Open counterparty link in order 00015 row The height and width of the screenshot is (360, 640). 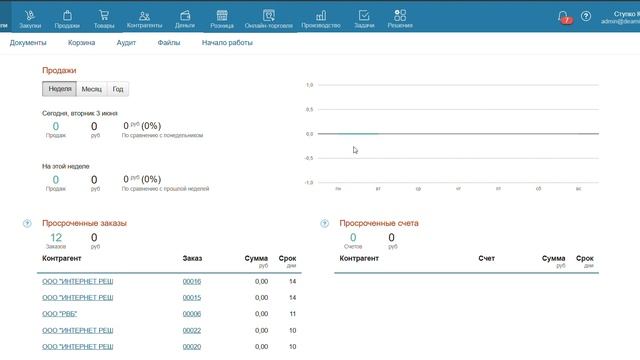(78, 298)
